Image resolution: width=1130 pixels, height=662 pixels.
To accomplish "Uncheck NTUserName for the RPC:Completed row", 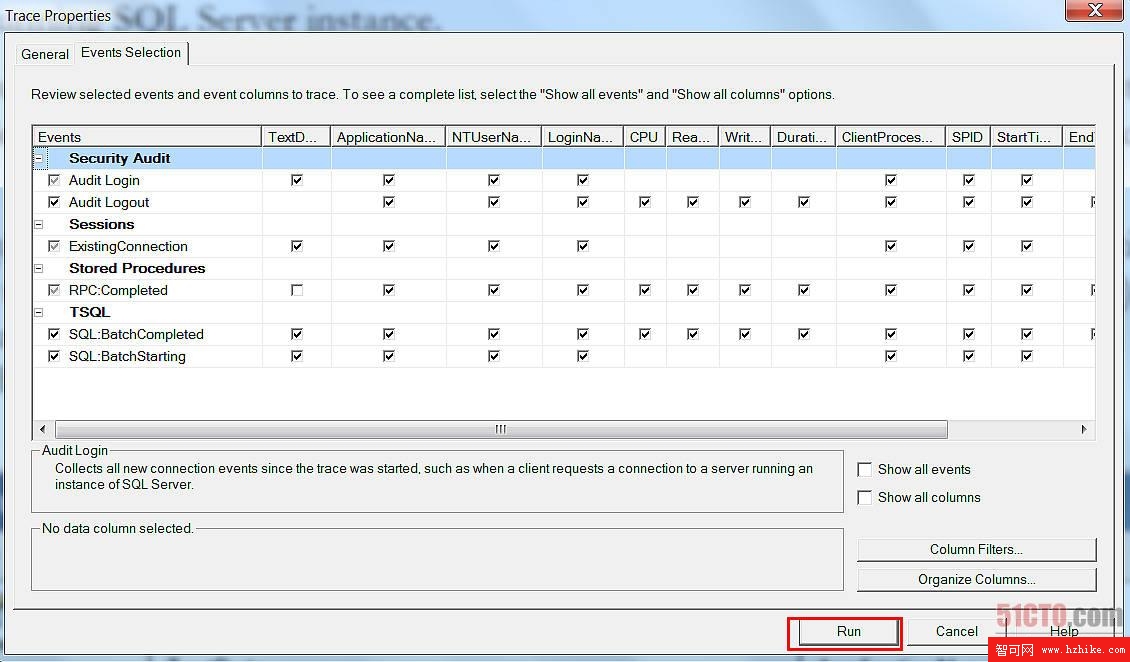I will tap(494, 290).
